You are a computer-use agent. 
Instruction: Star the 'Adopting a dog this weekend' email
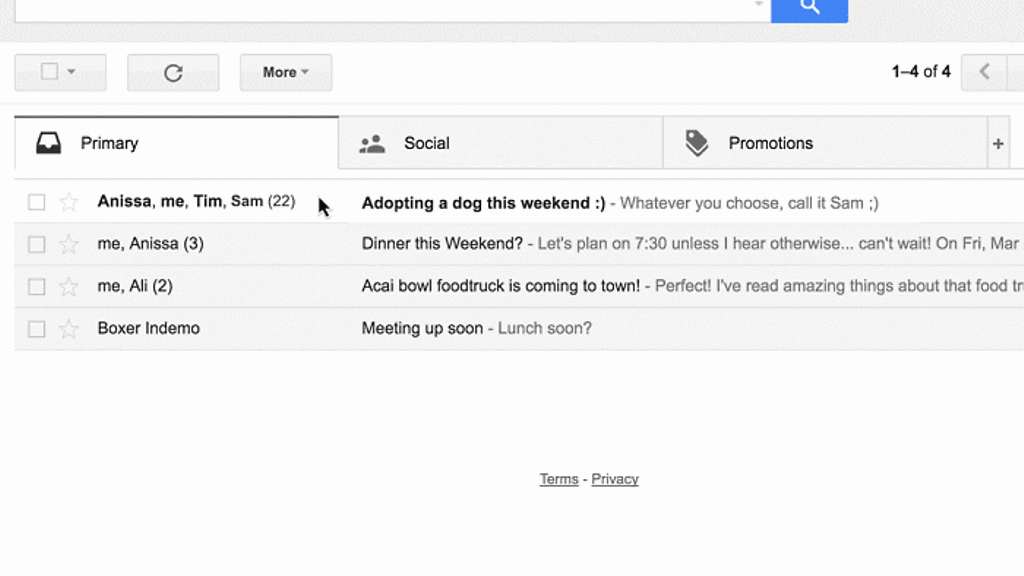[69, 203]
